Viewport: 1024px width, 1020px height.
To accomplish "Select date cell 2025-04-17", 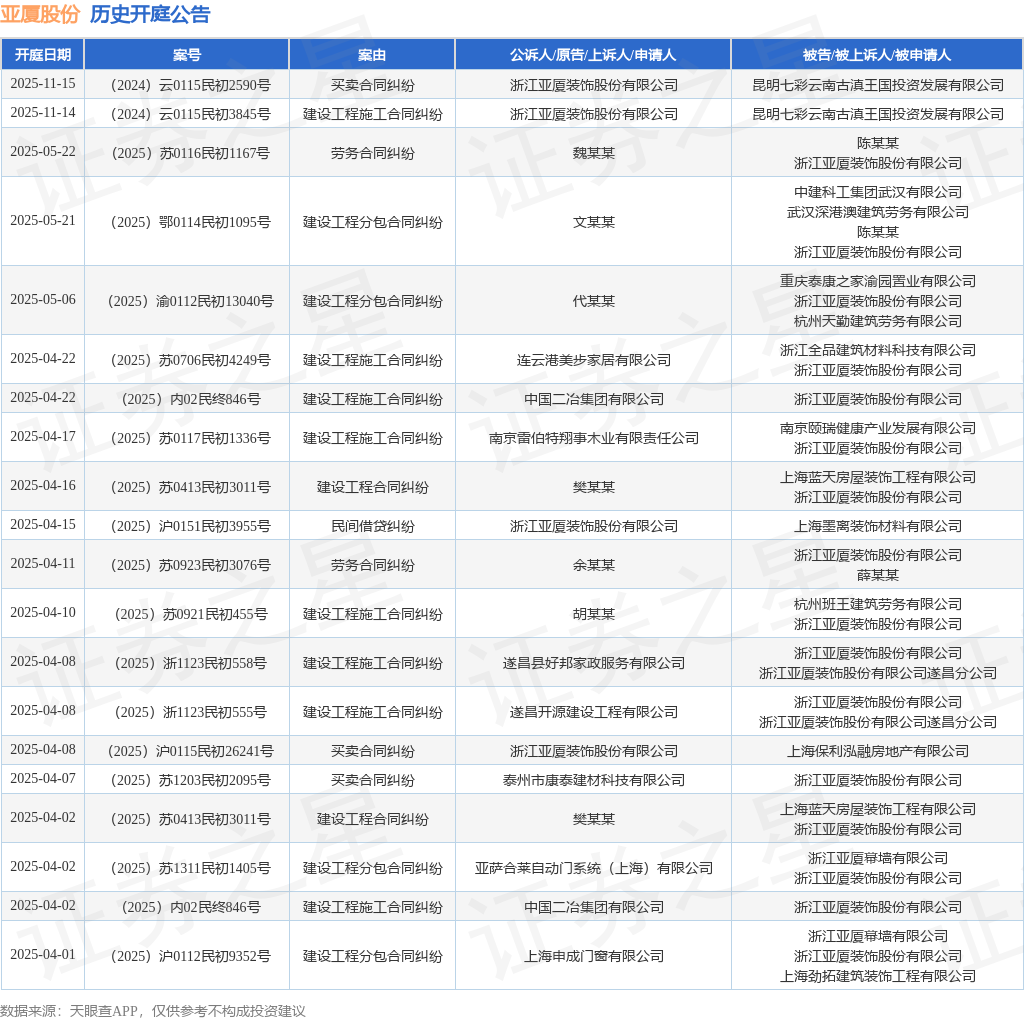I will pyautogui.click(x=42, y=436).
